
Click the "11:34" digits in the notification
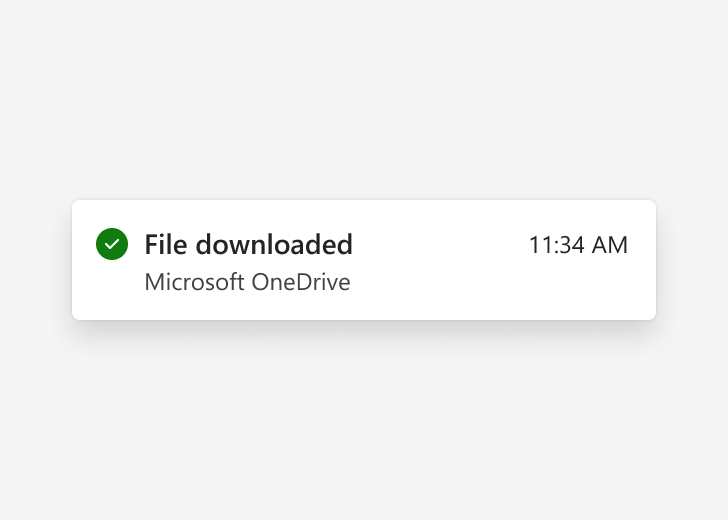[557, 245]
